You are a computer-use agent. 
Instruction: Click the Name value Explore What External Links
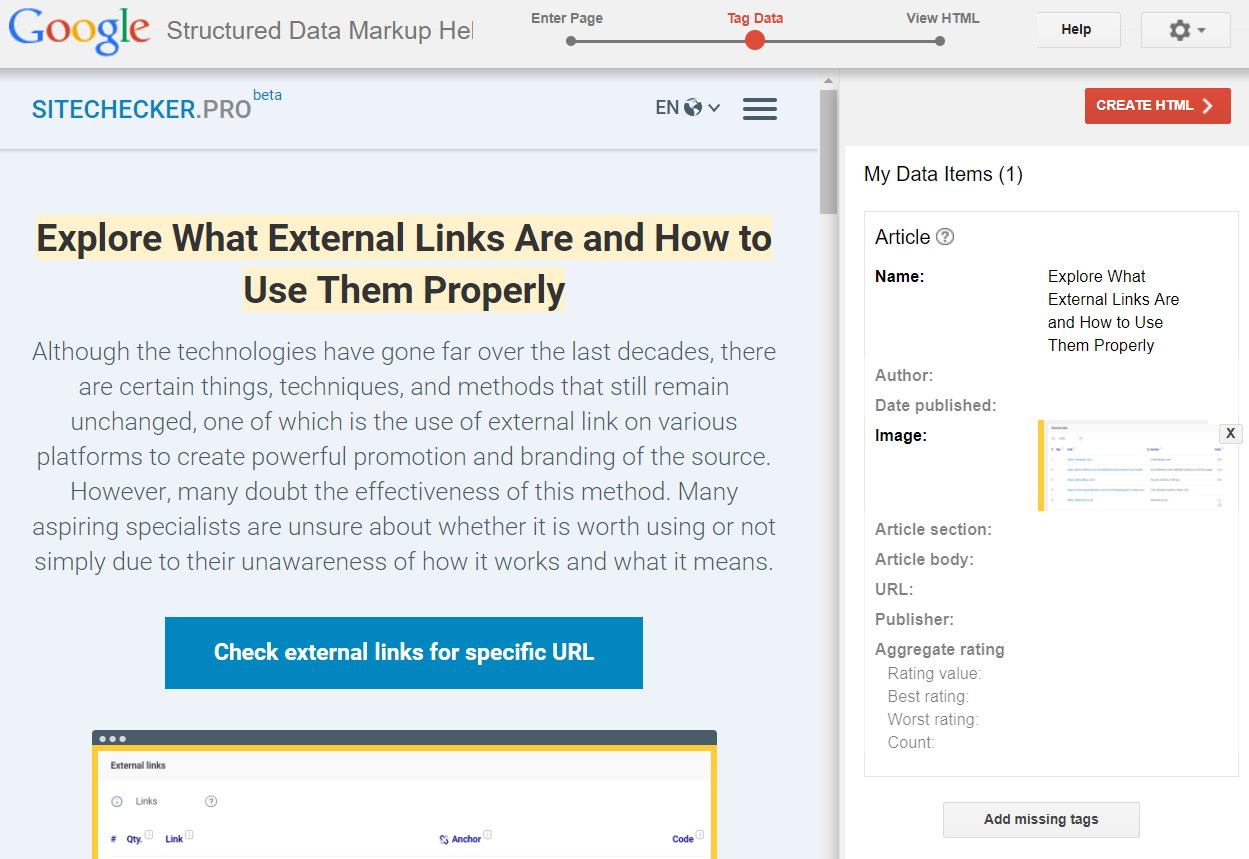(1114, 311)
